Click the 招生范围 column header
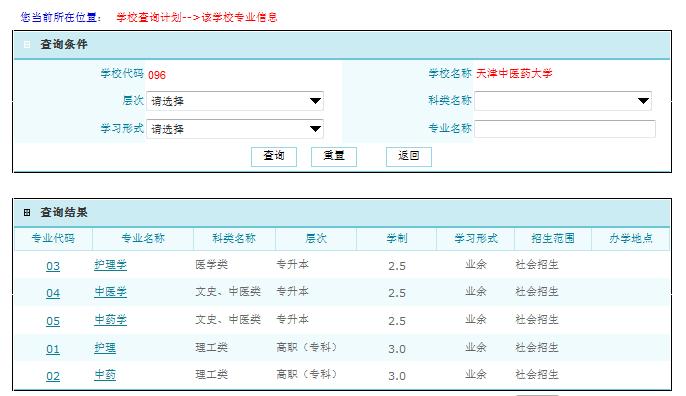686x396 pixels. (553, 238)
